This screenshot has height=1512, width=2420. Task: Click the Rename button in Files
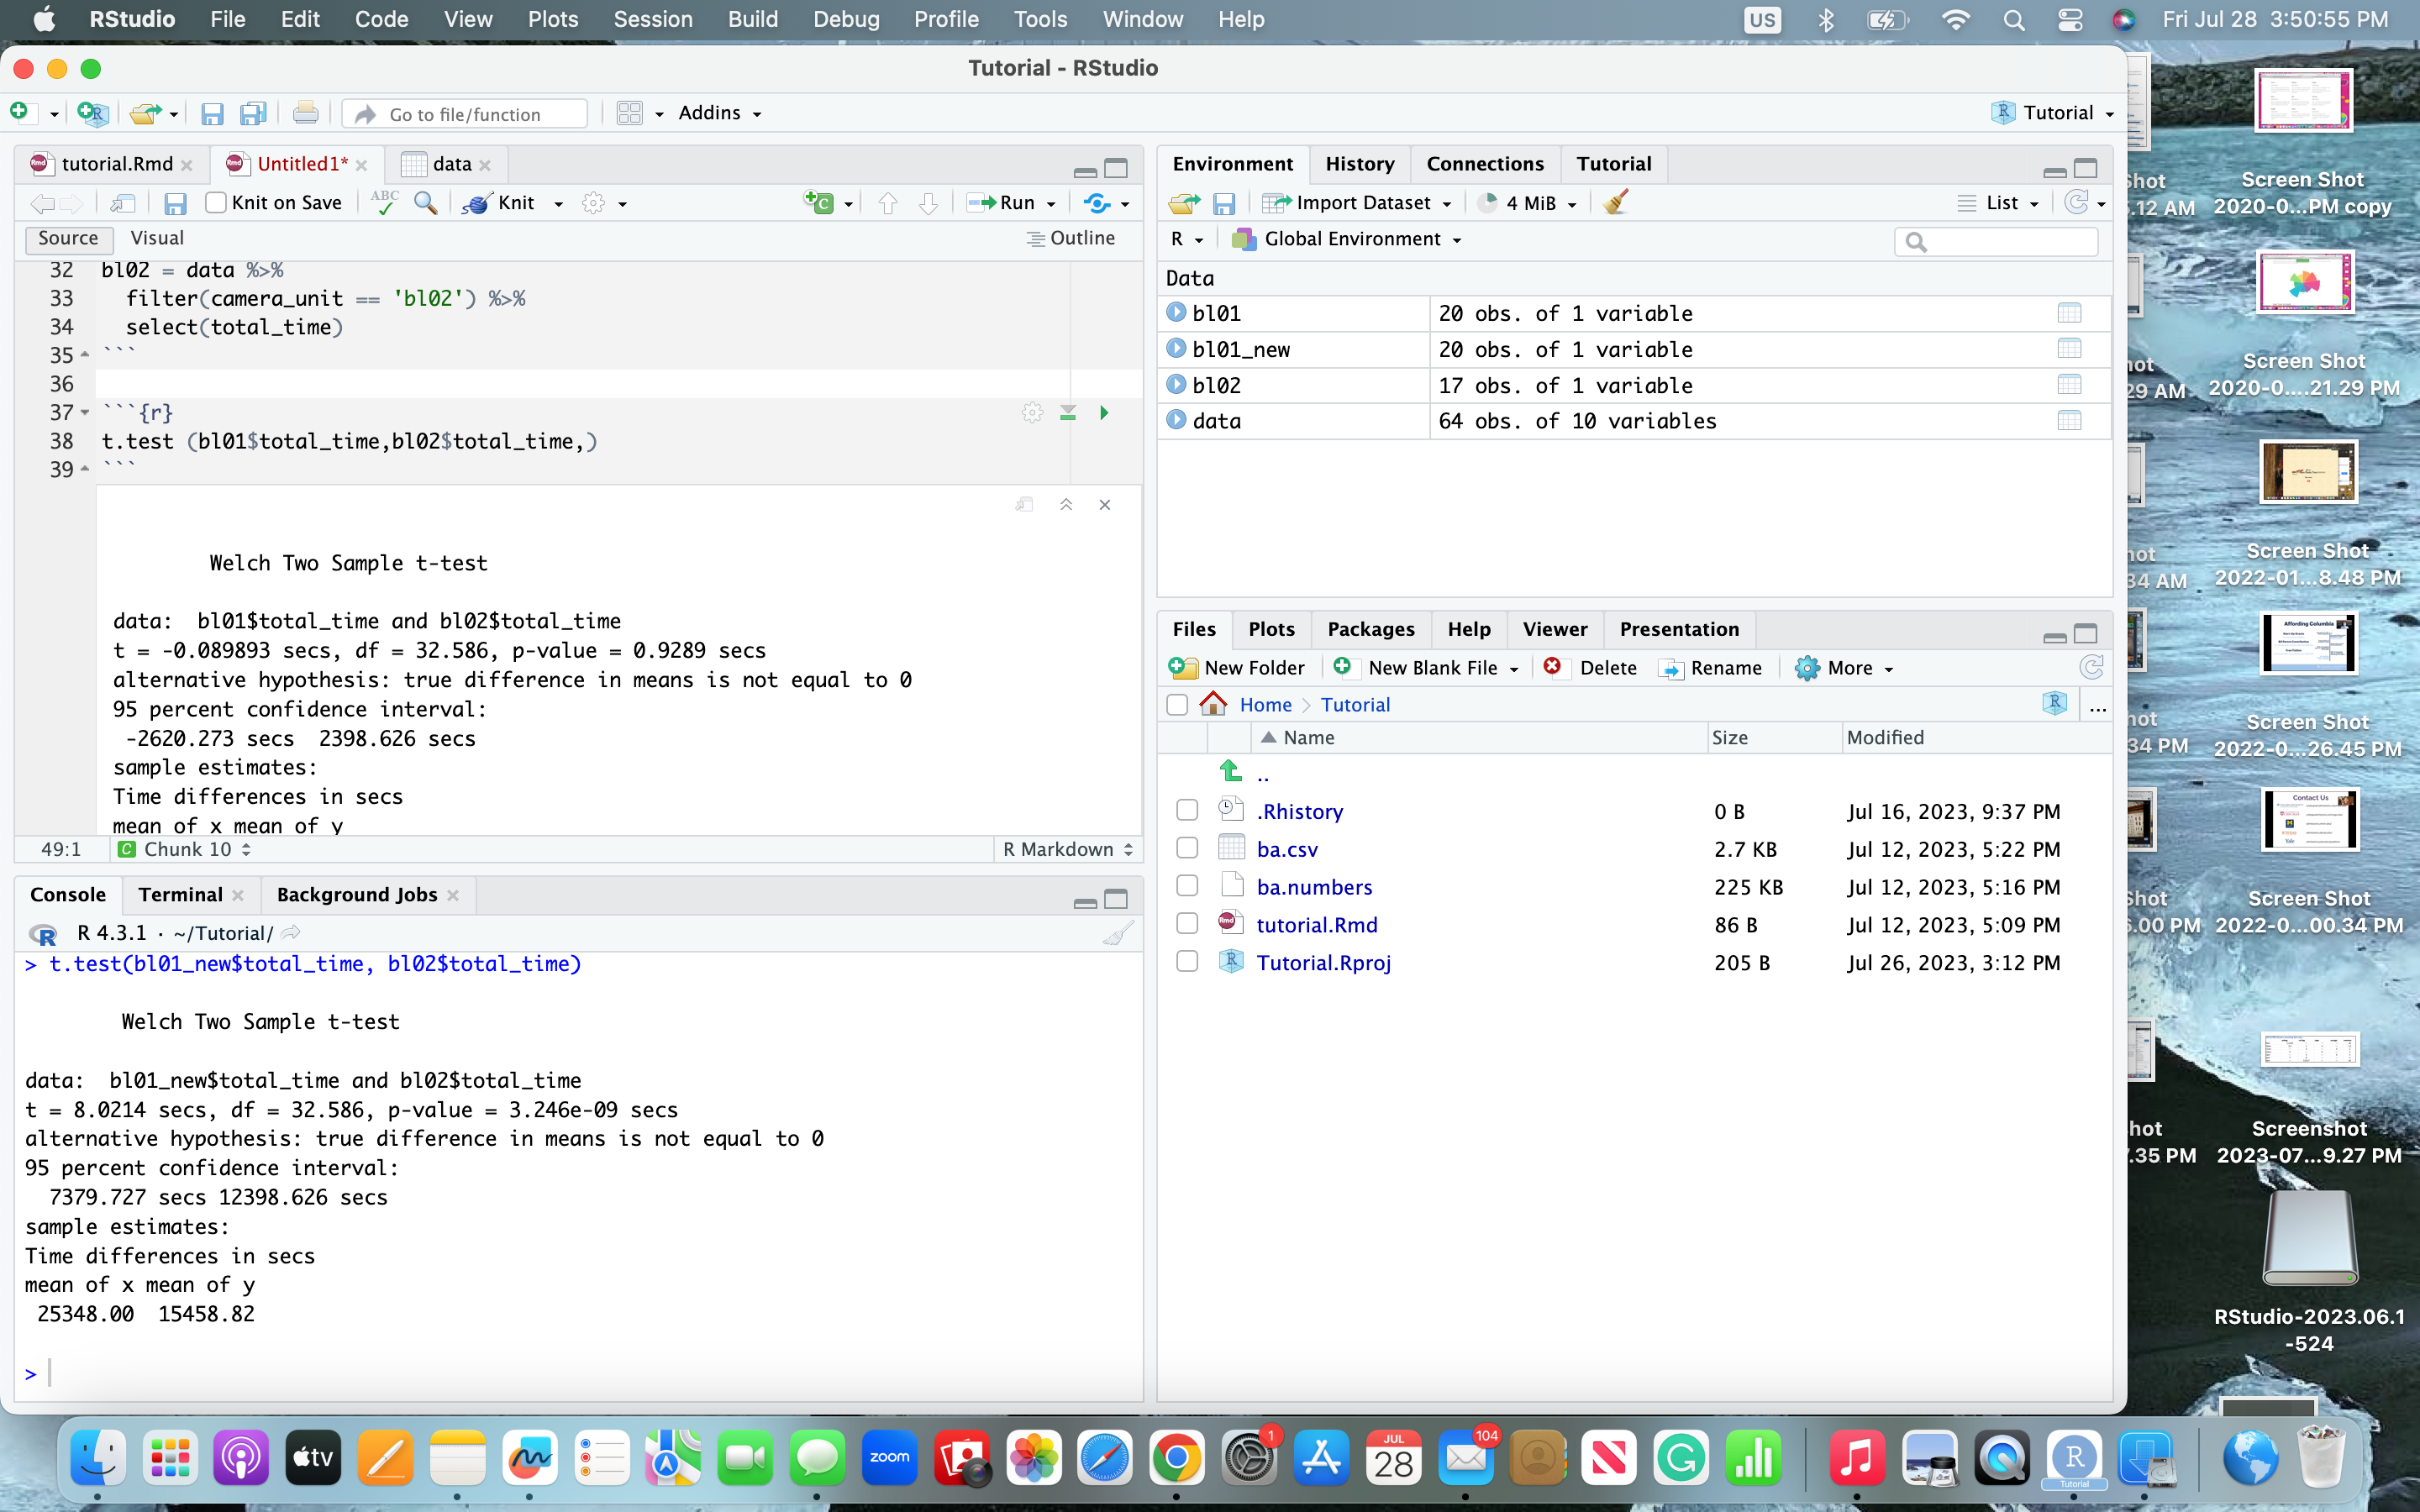coord(1711,668)
